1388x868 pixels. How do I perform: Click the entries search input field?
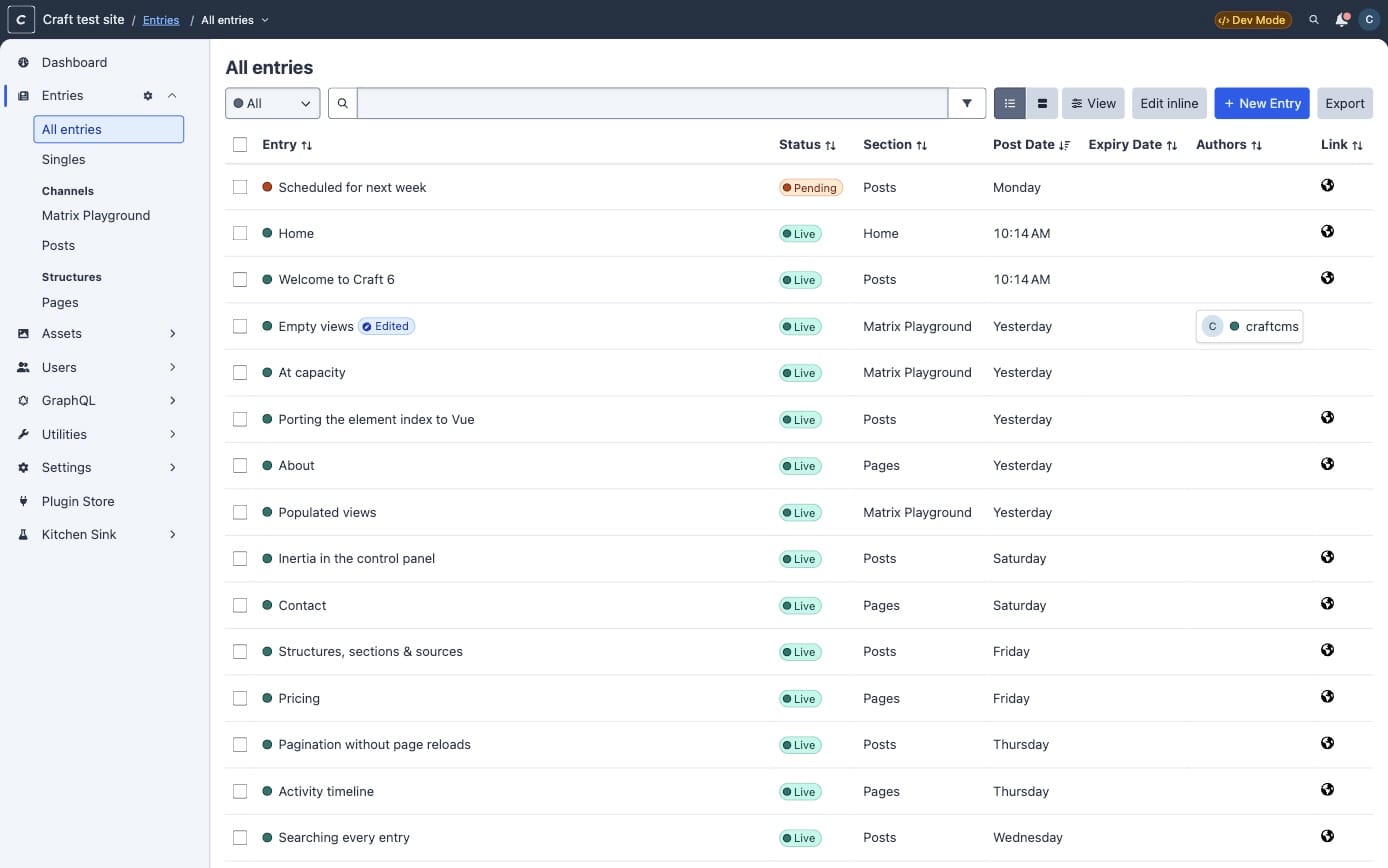[652, 103]
